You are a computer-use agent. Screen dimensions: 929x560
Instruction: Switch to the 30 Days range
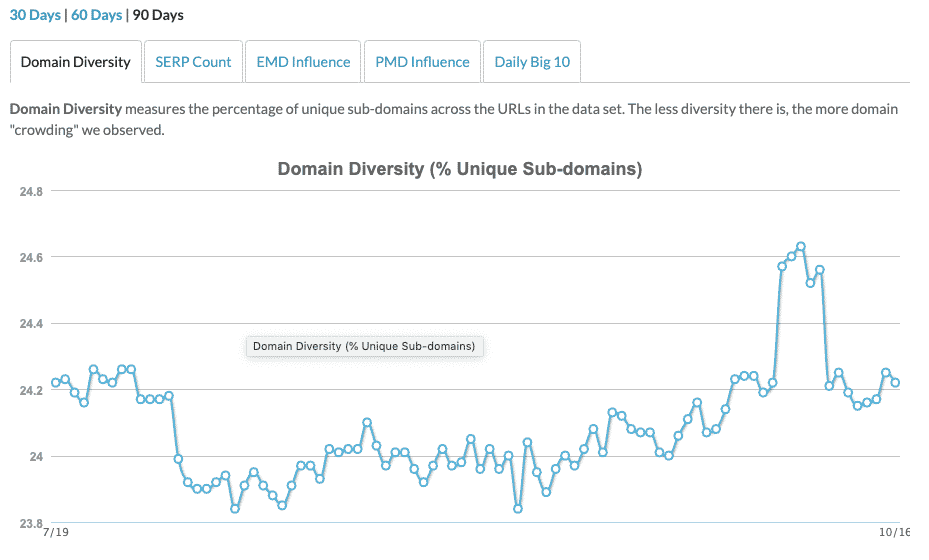35,15
